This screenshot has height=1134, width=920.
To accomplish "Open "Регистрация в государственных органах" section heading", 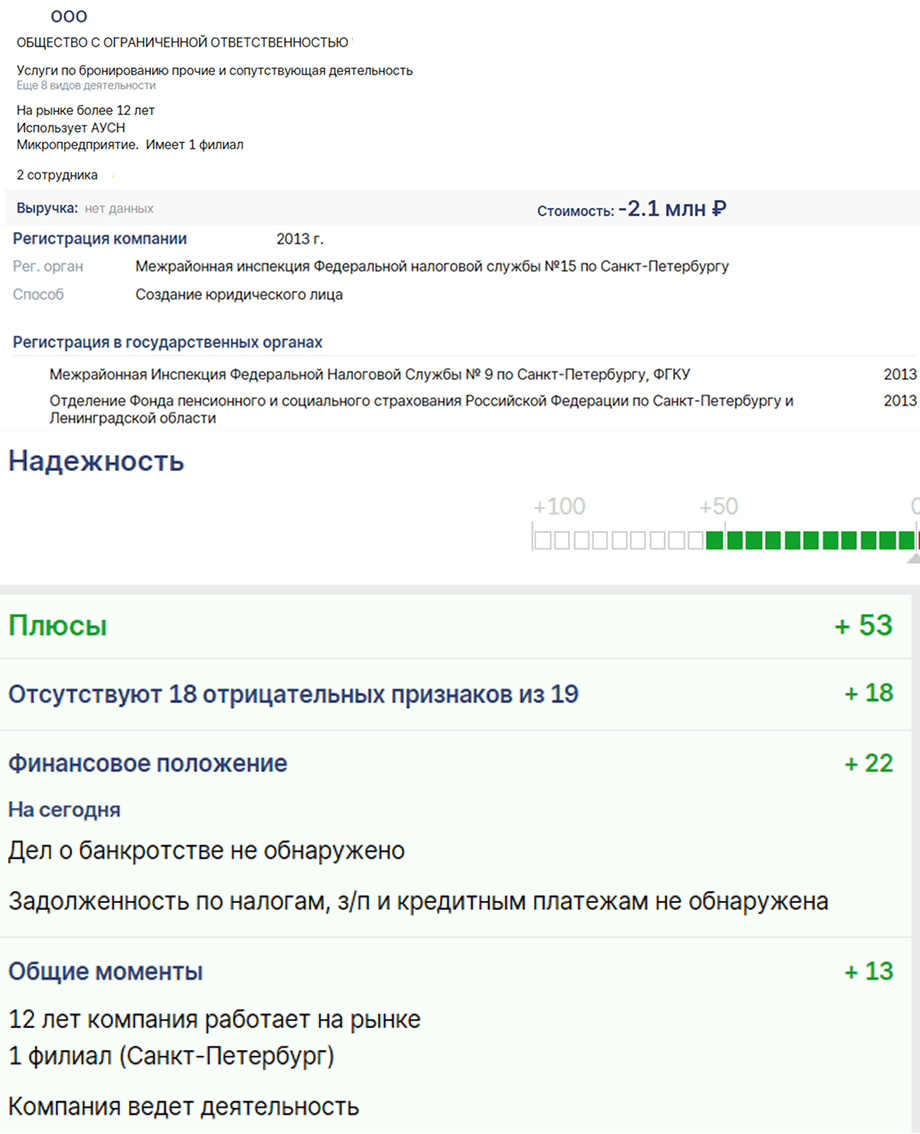I will 168,342.
